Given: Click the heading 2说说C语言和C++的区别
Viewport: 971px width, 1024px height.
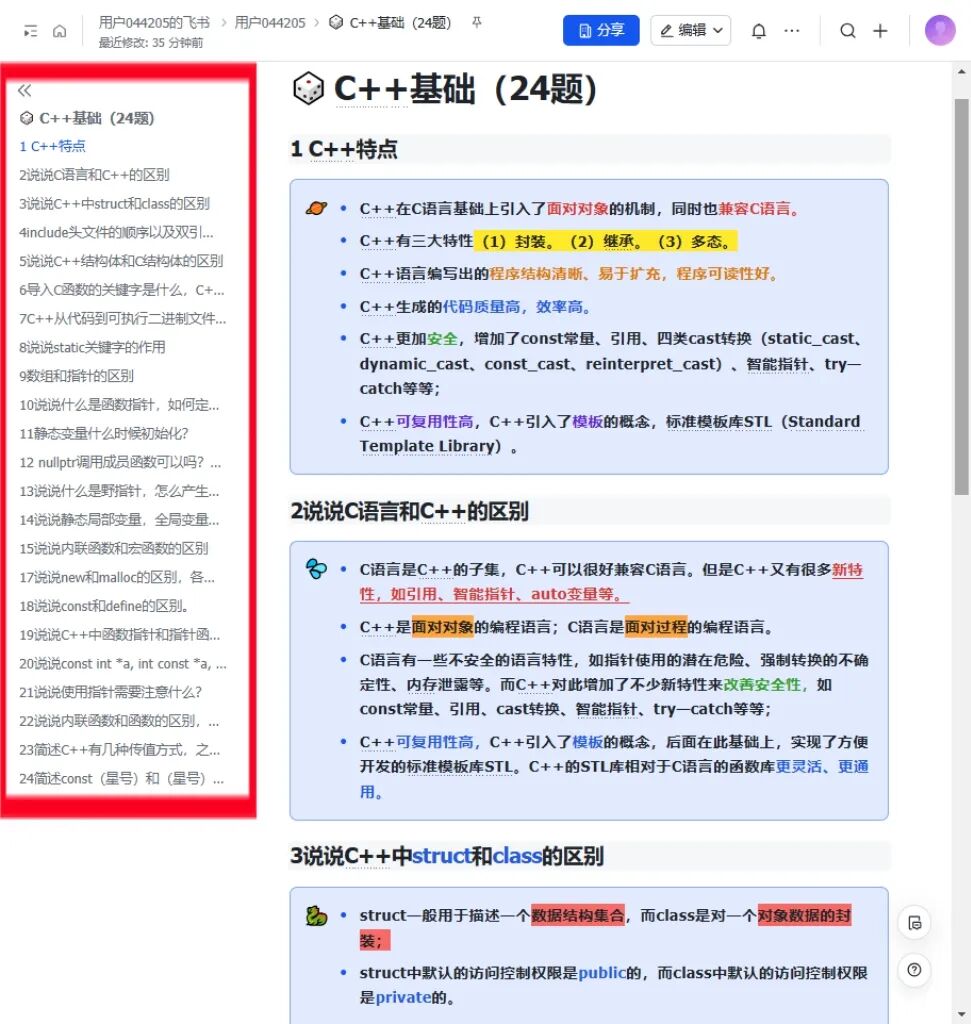Looking at the screenshot, I should [x=409, y=511].
